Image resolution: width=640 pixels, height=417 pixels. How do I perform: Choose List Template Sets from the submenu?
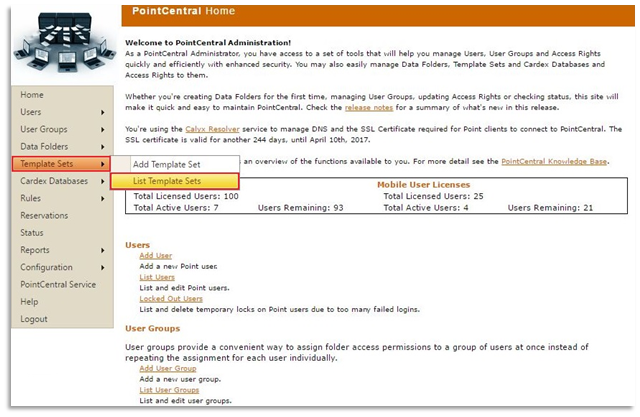click(175, 181)
